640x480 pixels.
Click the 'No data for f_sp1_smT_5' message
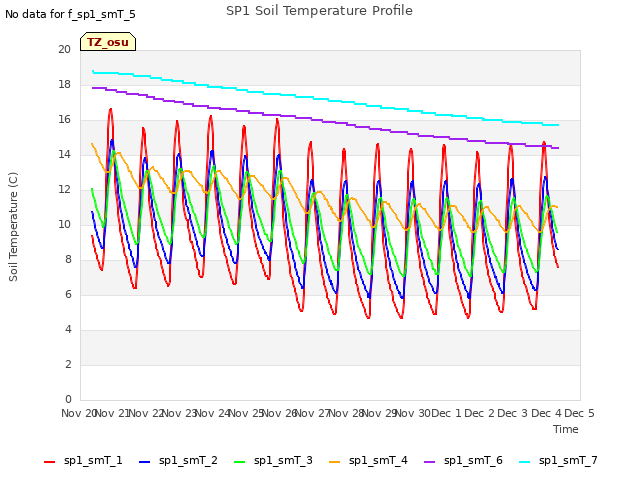pyautogui.click(x=70, y=14)
